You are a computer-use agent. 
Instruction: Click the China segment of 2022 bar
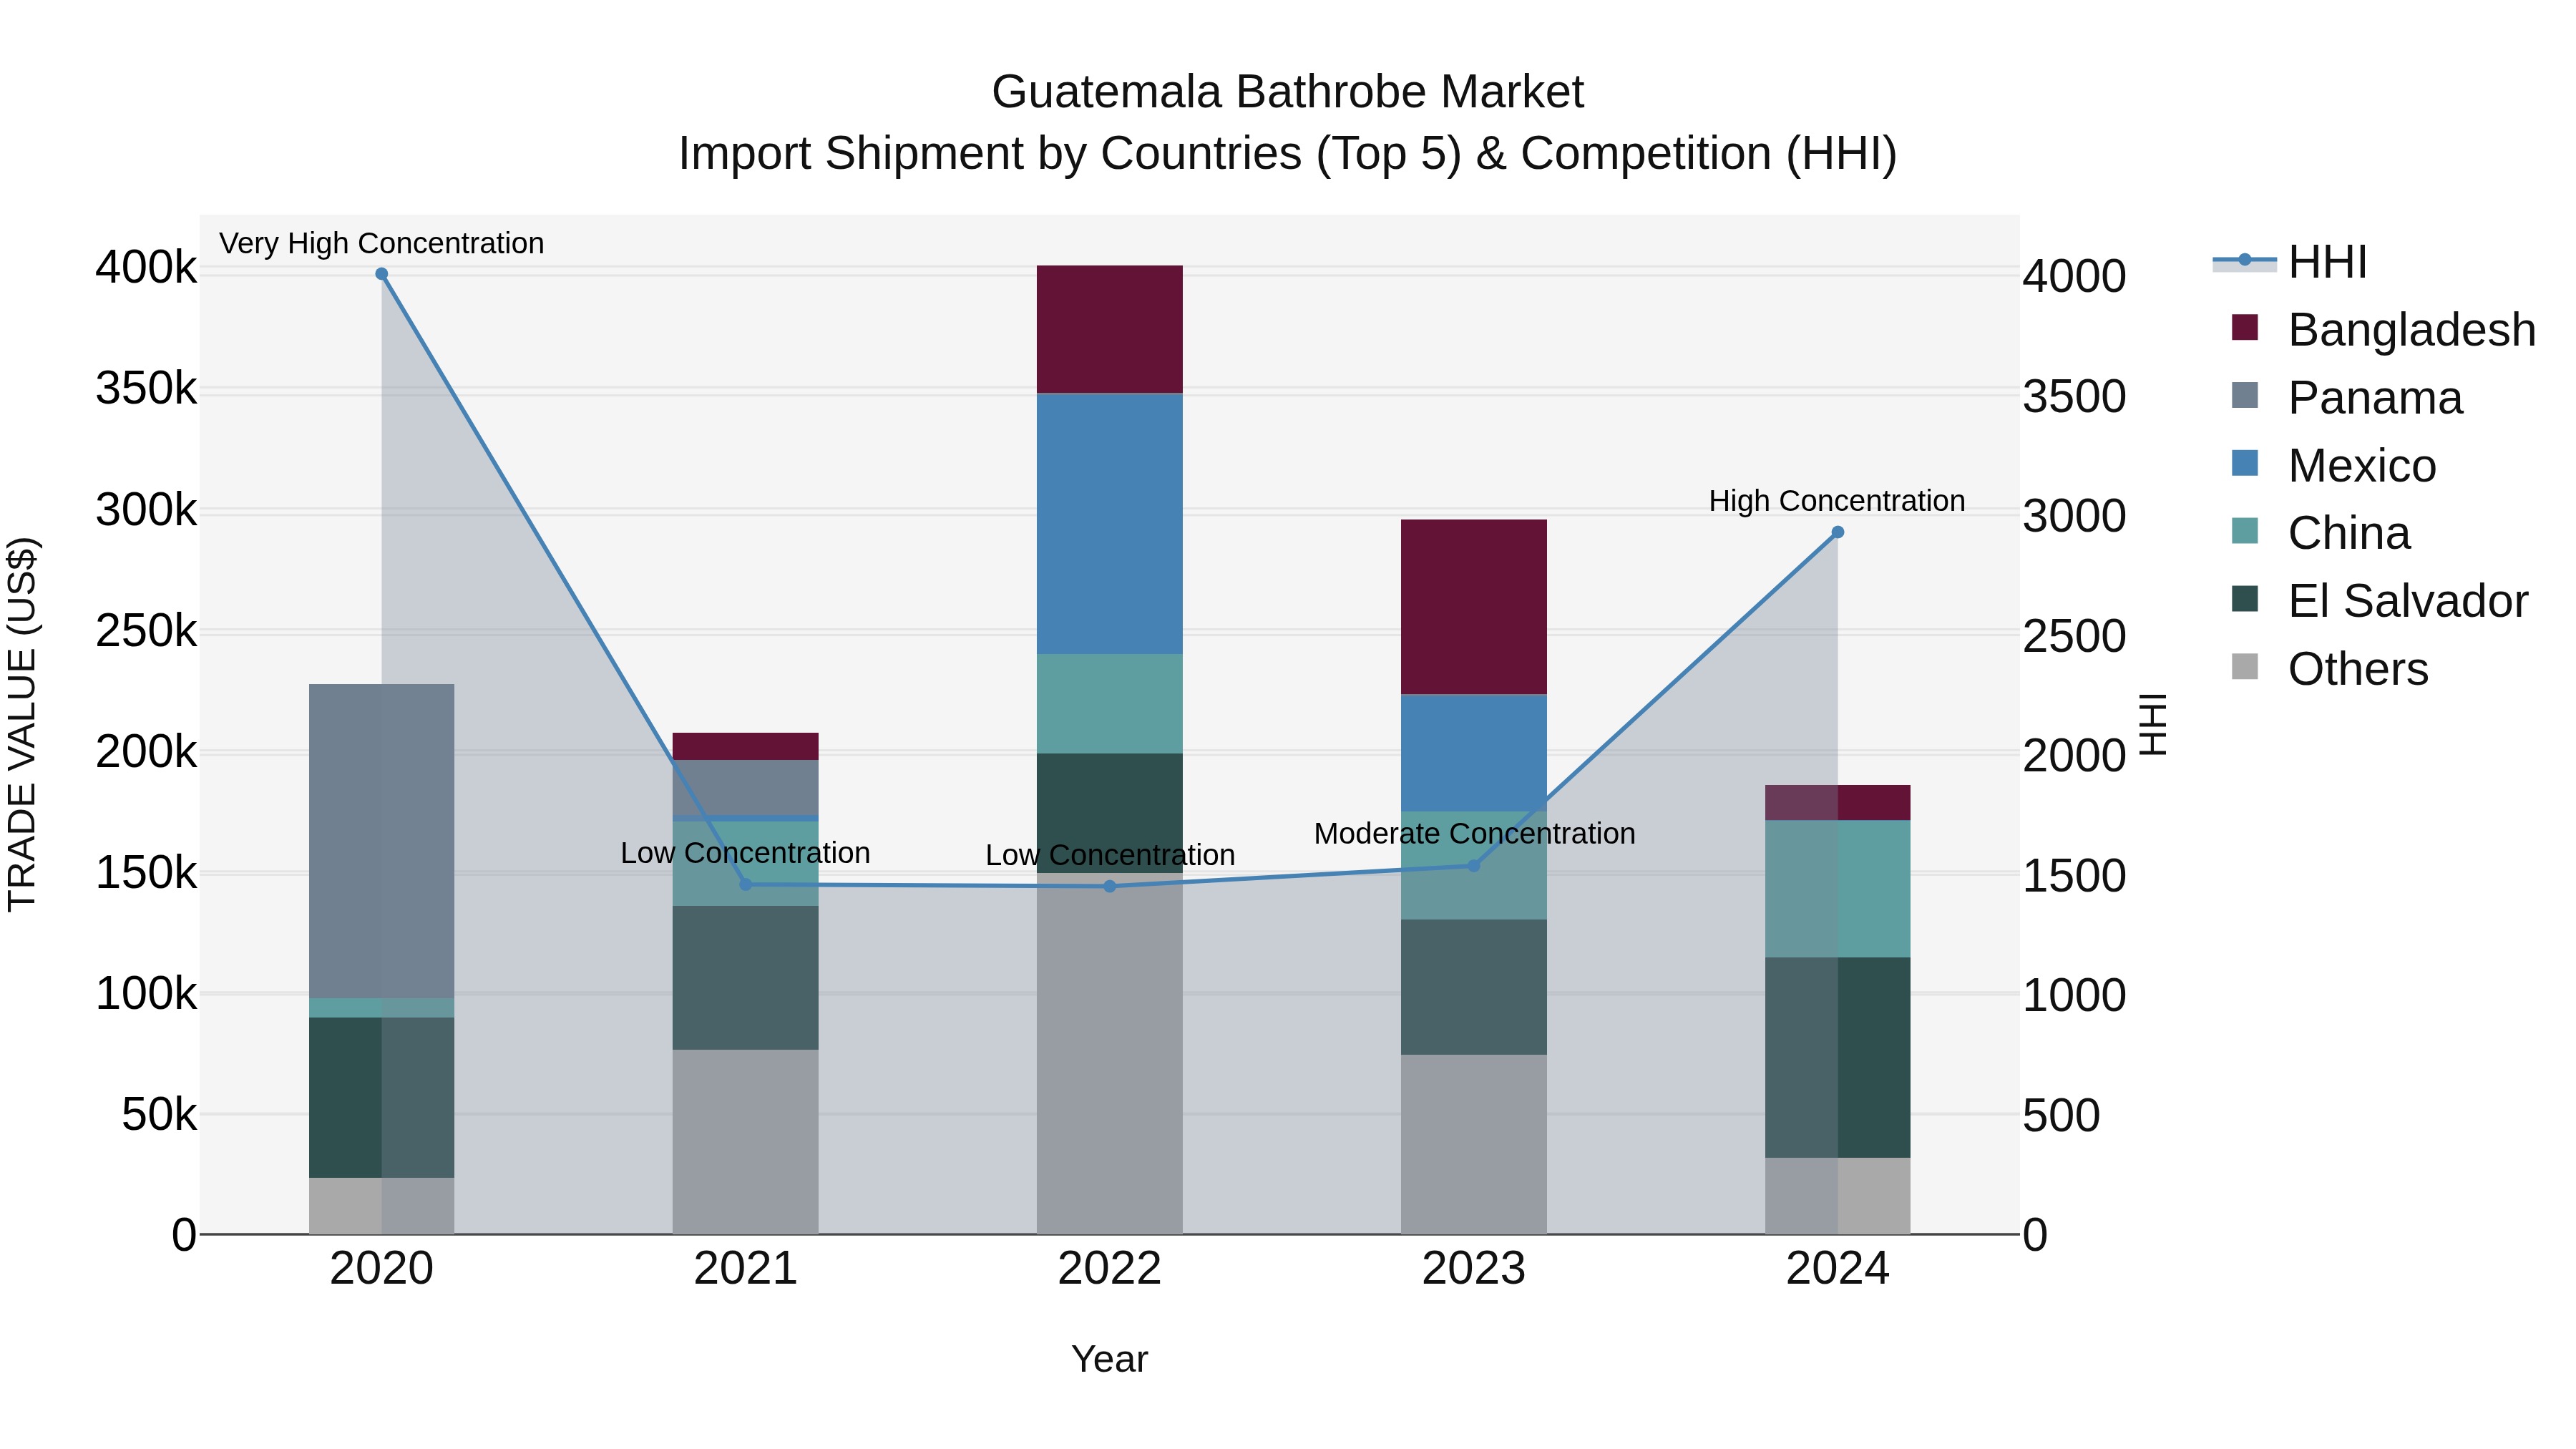[1109, 703]
